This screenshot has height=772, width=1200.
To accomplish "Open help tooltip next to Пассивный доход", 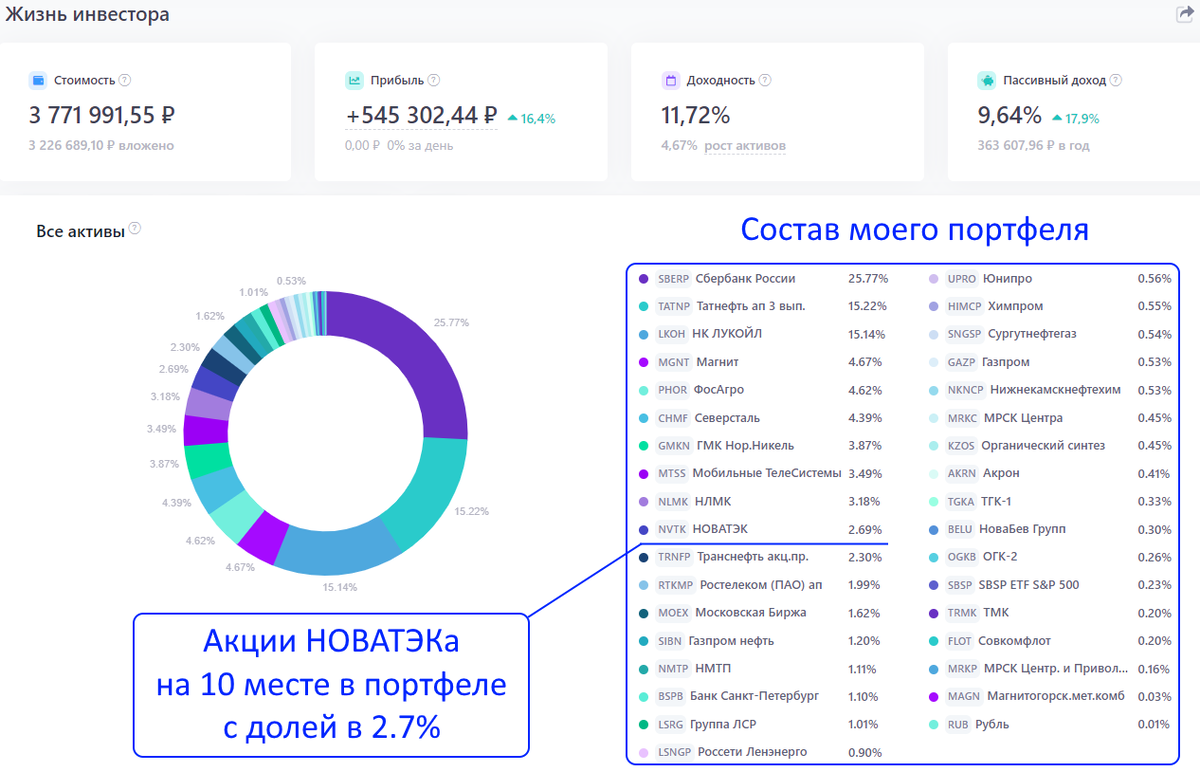I will click(x=1116, y=80).
